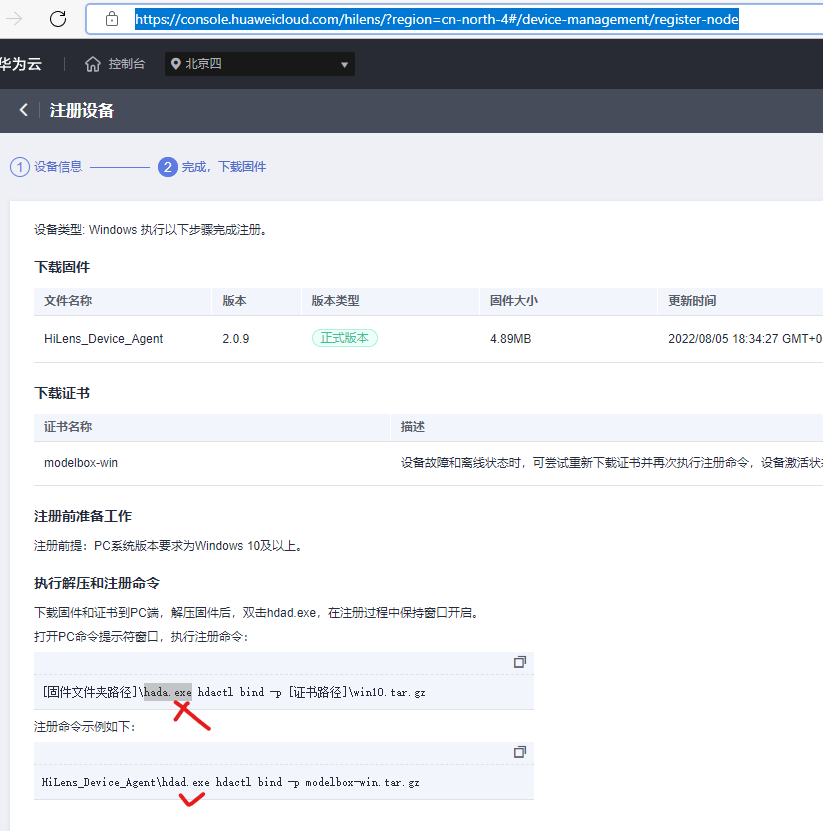
Task: Click the 下载证书 section heading
Action: coord(62,393)
